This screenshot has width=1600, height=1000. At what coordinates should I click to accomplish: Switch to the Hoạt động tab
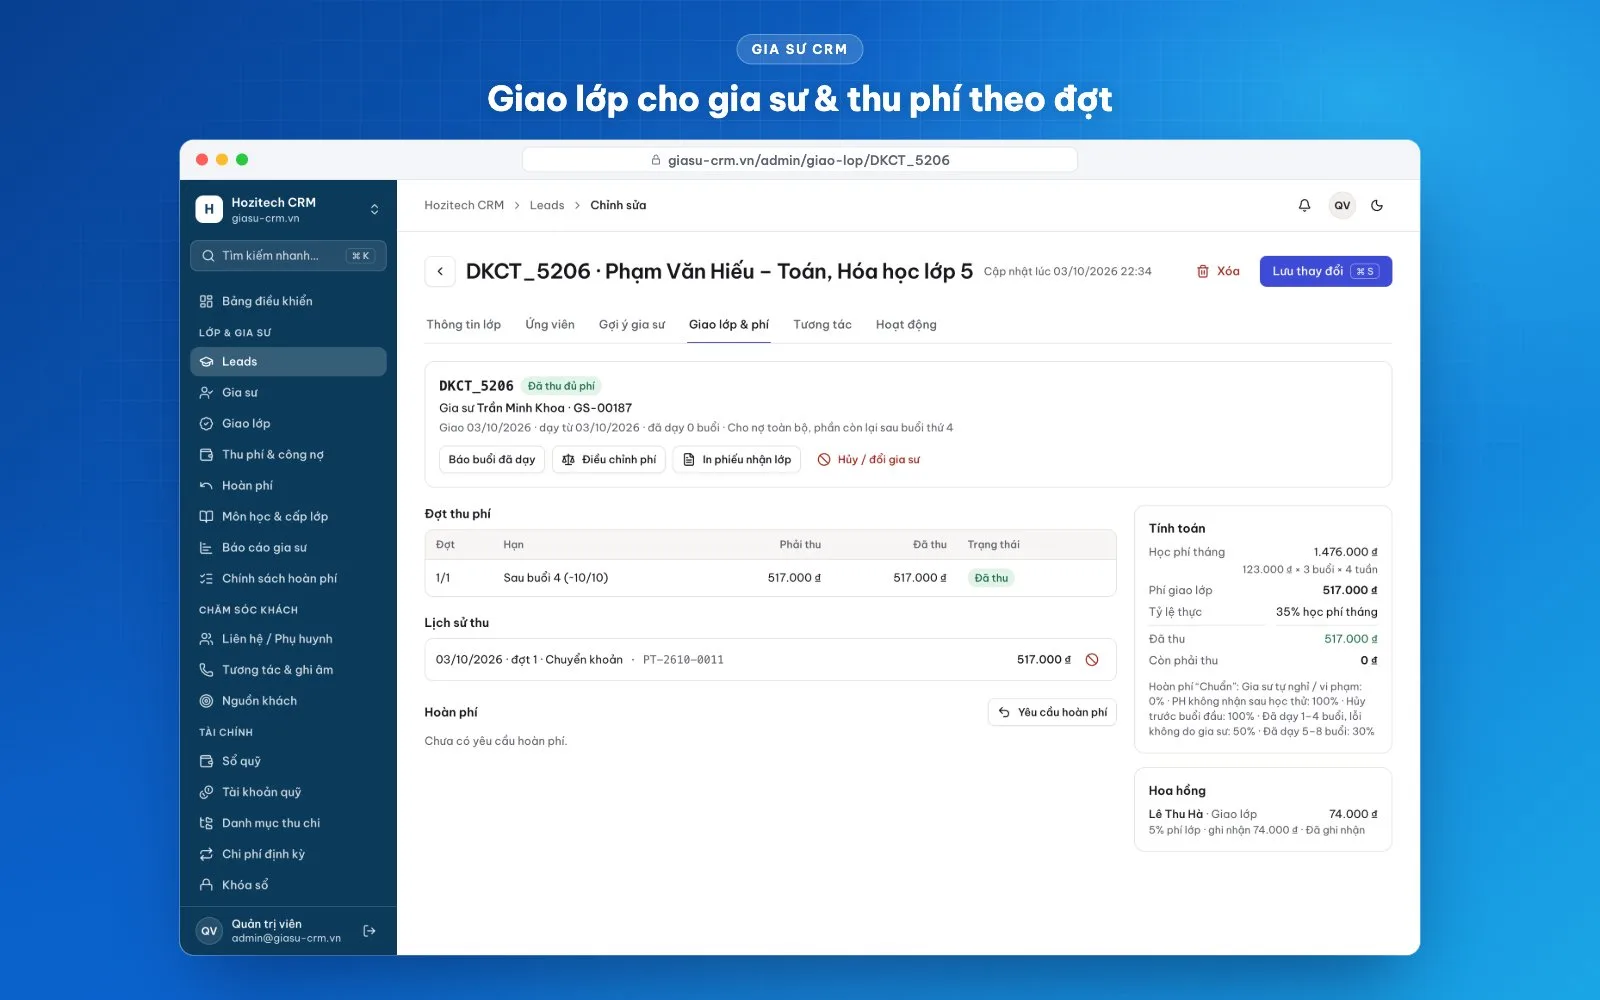(906, 325)
